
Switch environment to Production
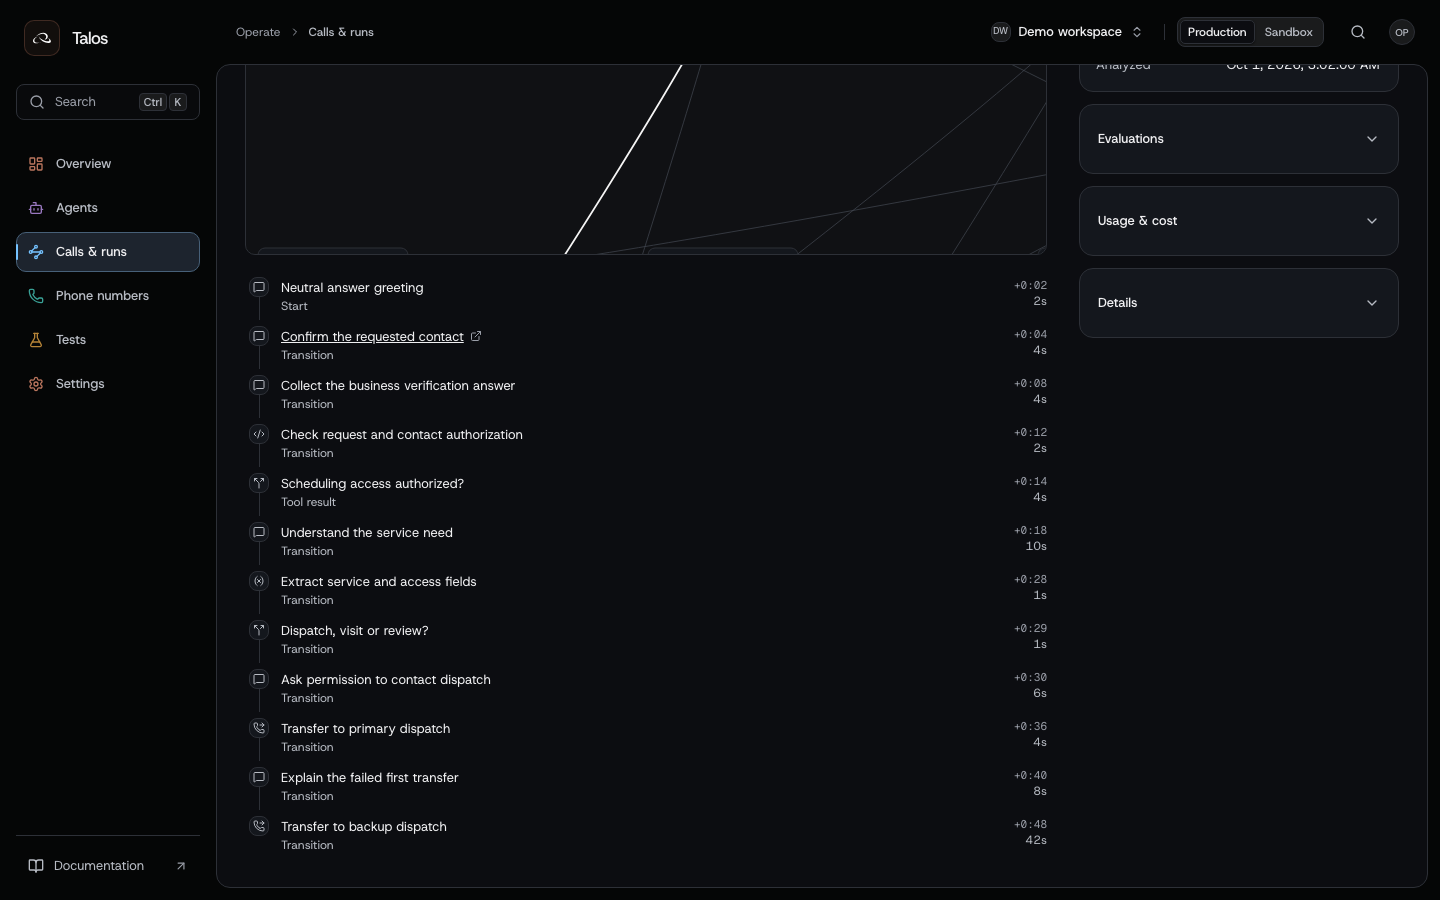[x=1217, y=32]
